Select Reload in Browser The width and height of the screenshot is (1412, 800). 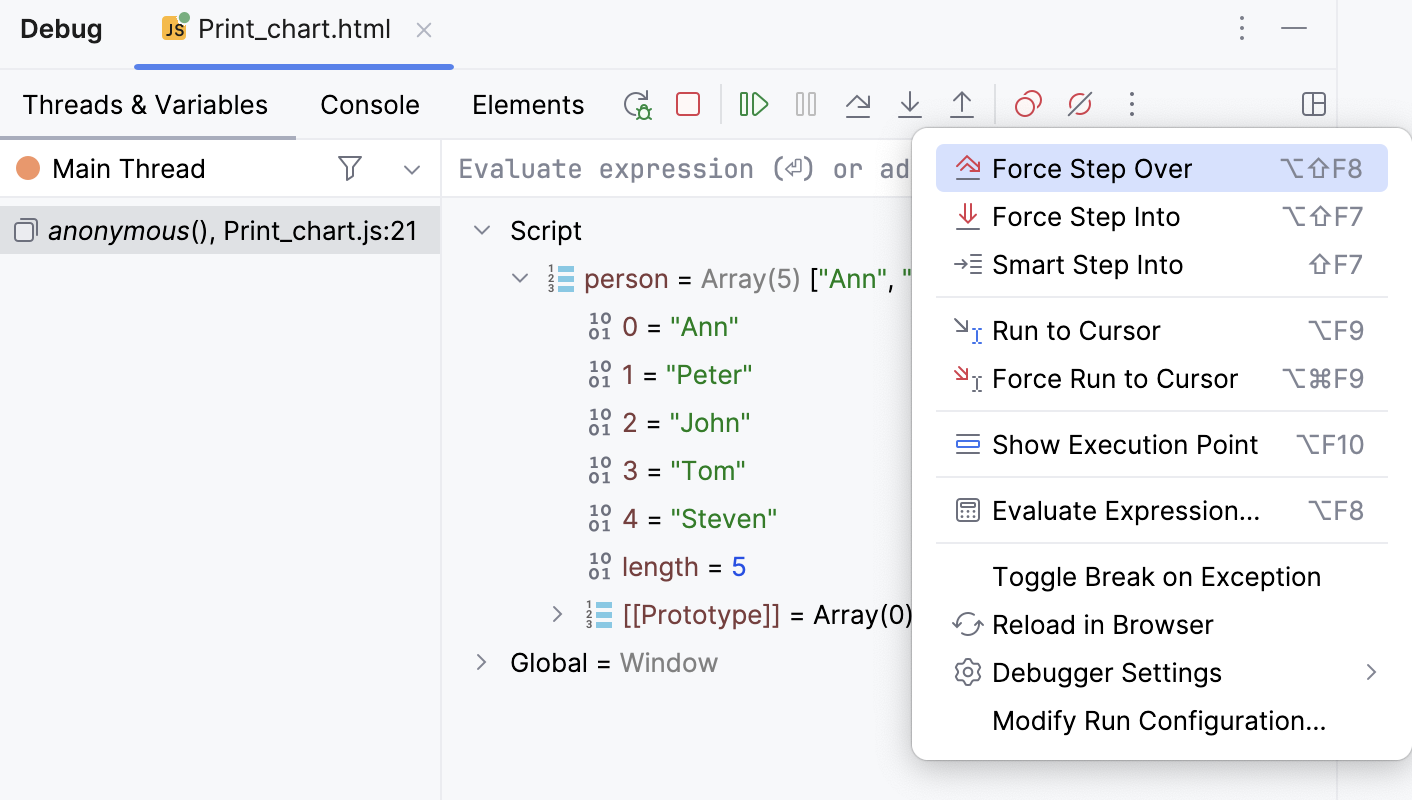click(1102, 624)
